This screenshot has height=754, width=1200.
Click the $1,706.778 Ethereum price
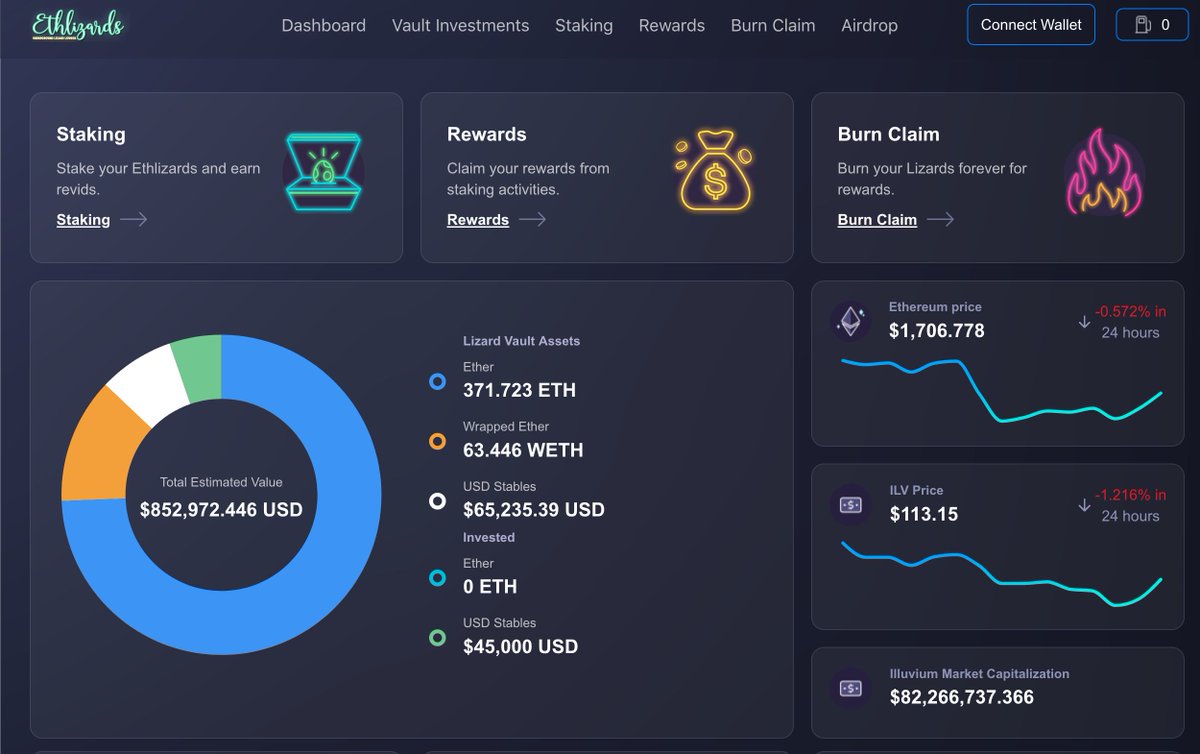point(937,331)
